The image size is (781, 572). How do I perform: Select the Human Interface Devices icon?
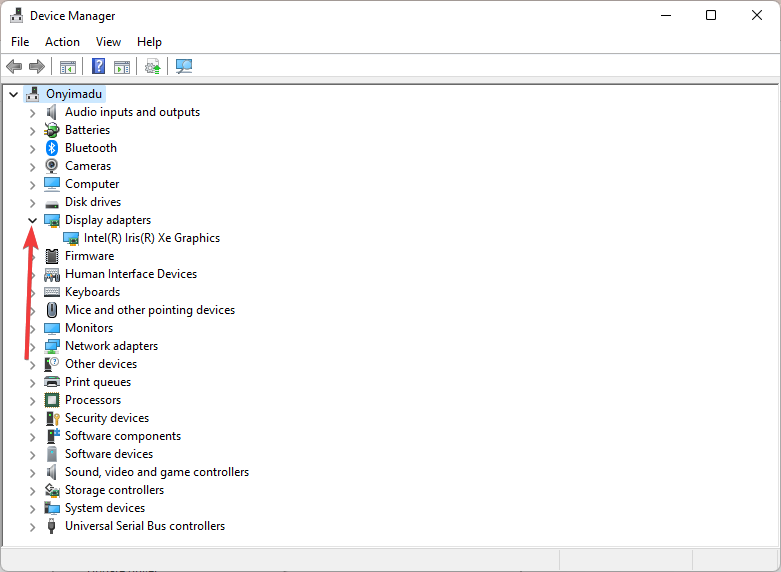click(x=52, y=275)
